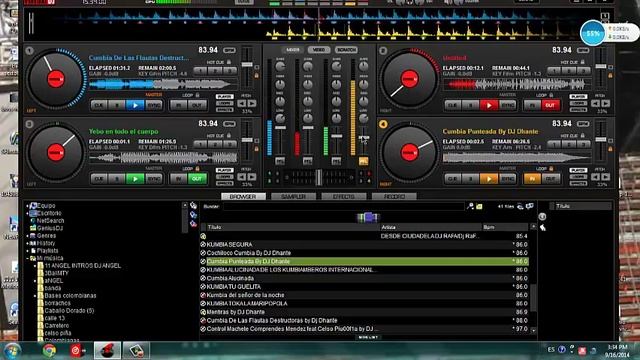Open the EFFECTS tab
This screenshot has height=360, width=640.
coord(344,196)
